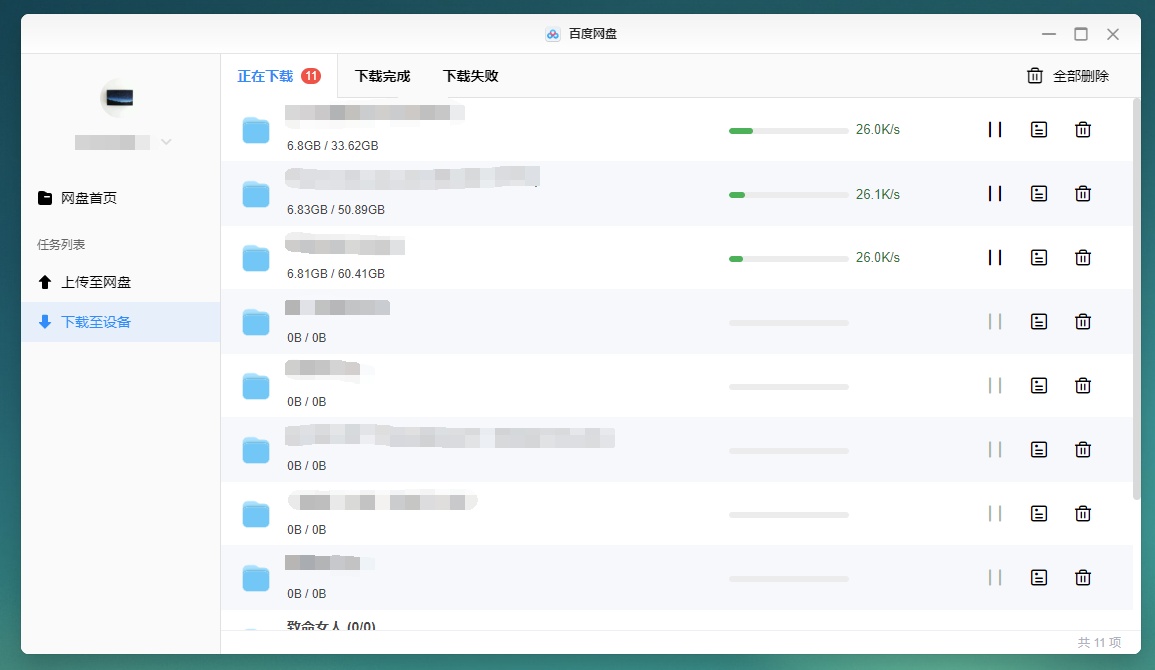Screen dimensions: 1155x670
Task: Switch to 下载失败 tab
Action: (470, 76)
